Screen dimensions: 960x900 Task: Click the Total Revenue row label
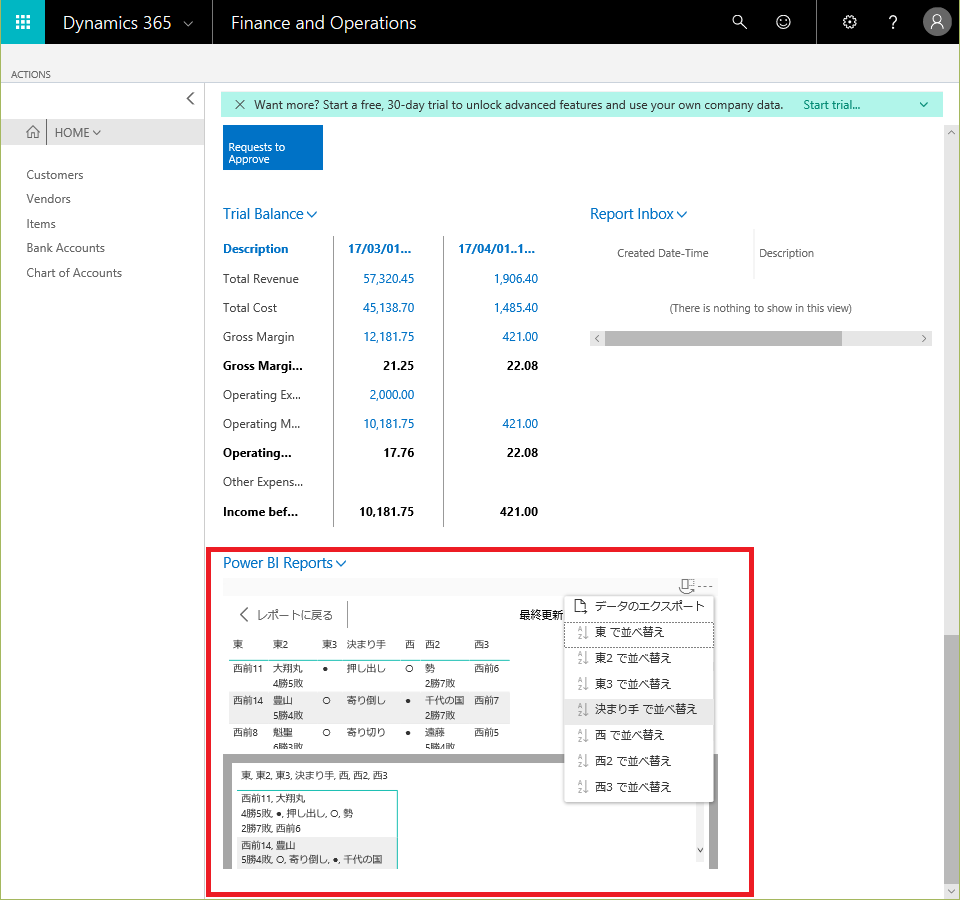[261, 279]
